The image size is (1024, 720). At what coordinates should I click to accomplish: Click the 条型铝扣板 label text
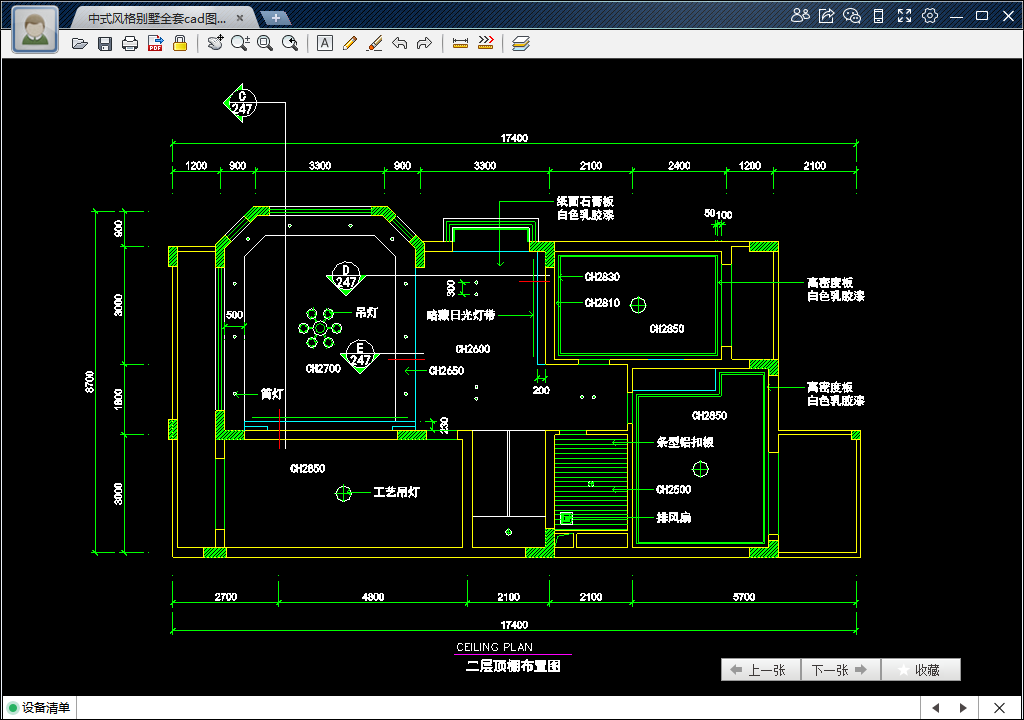(x=685, y=442)
